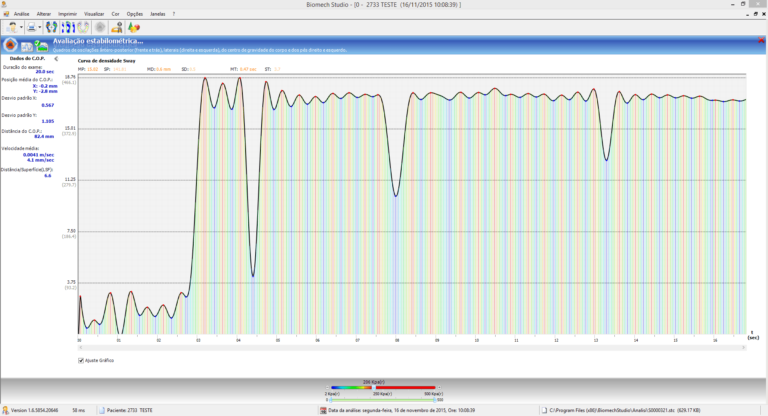Click the printer icon in toolbar
This screenshot has height=416, width=768.
pos(32,27)
